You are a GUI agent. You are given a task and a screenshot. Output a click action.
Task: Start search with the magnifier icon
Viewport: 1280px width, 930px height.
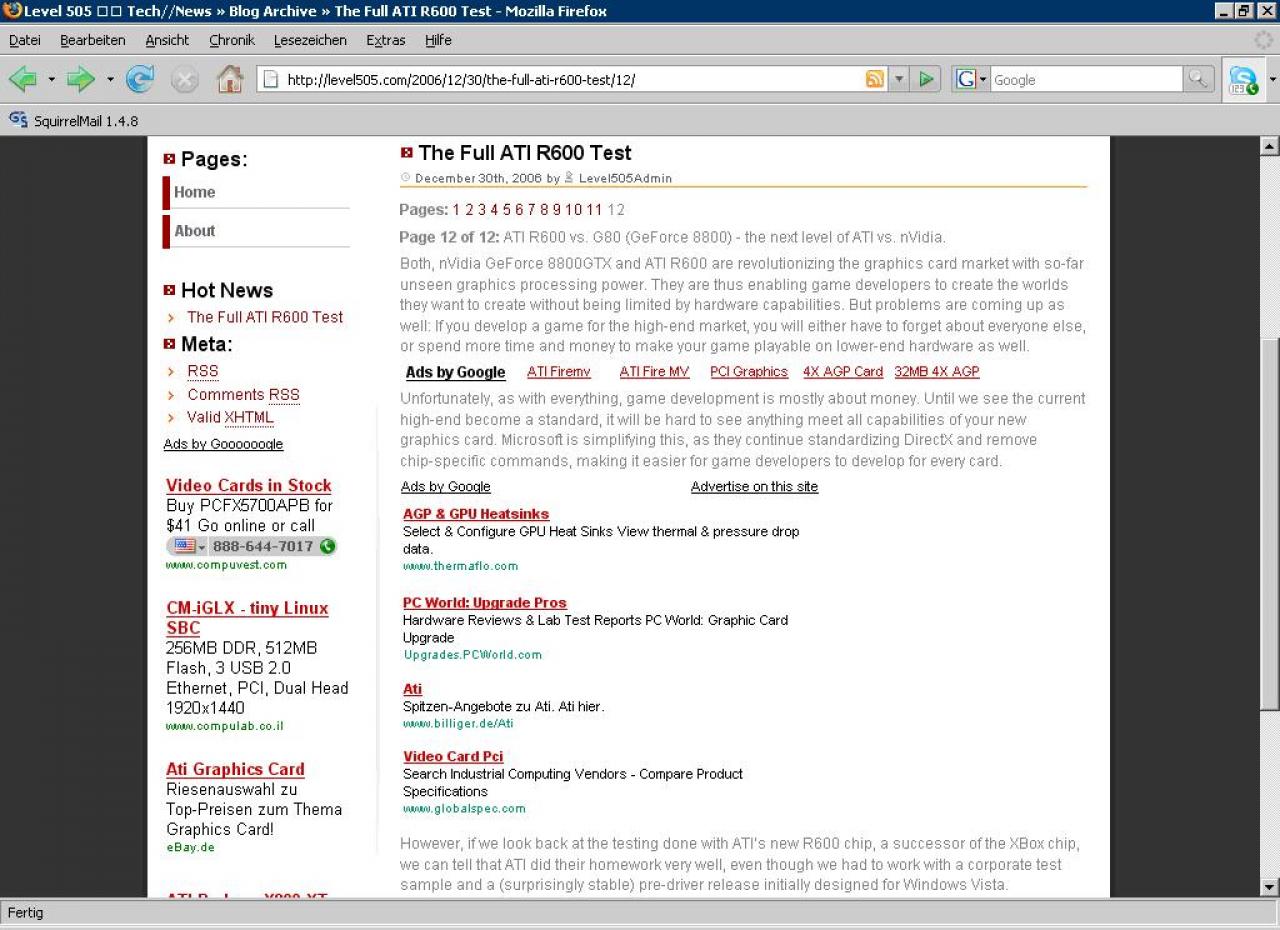1197,79
